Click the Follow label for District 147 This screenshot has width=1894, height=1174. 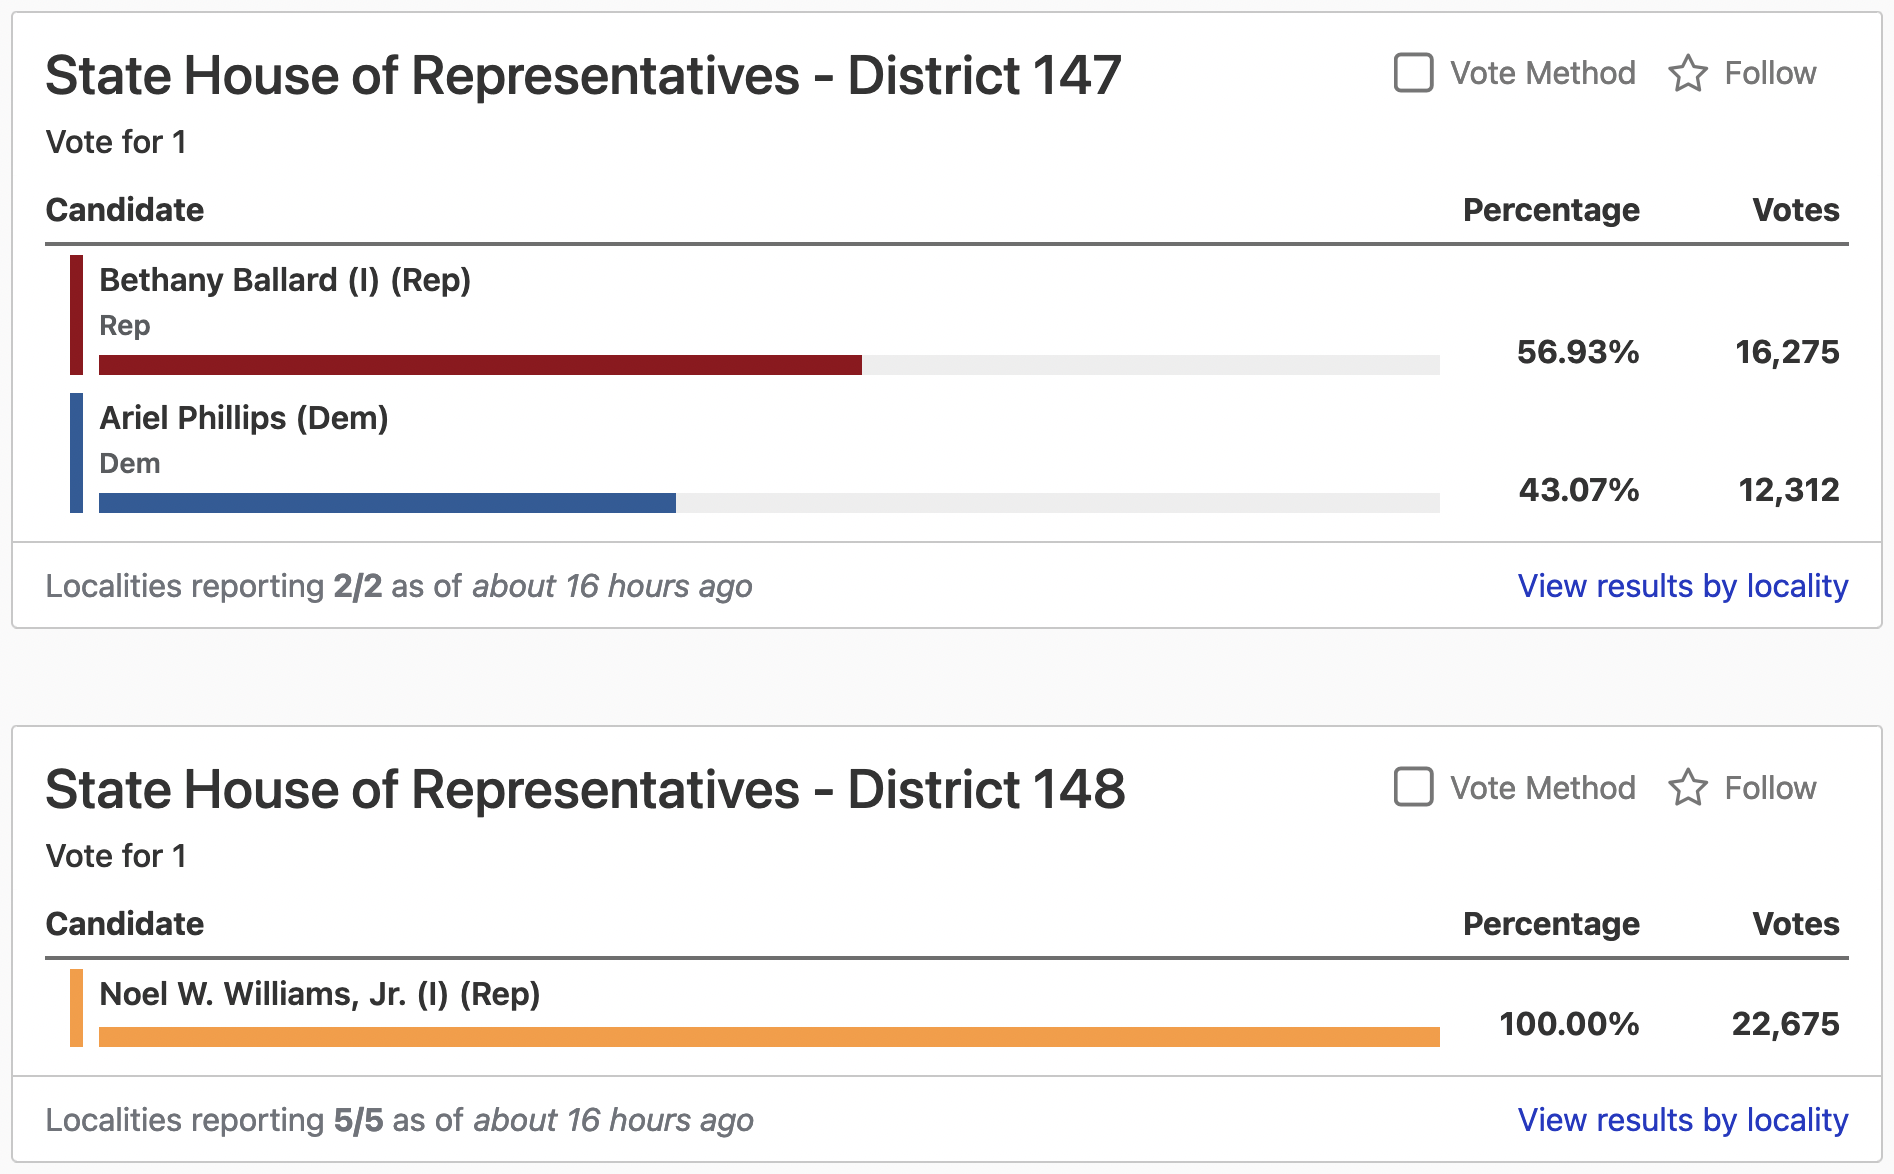[1770, 73]
